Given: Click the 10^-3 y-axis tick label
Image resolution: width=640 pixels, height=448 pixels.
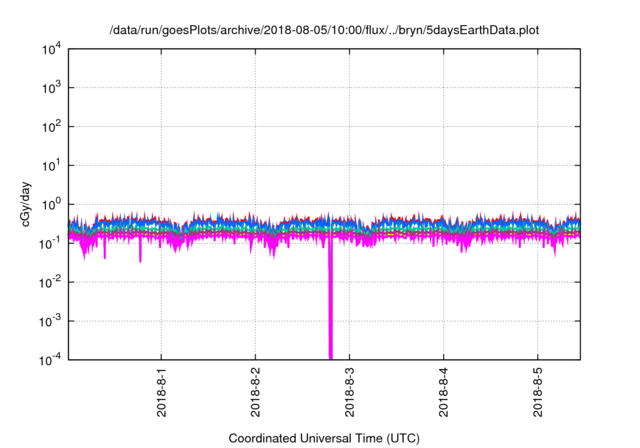Looking at the screenshot, I should point(51,321).
